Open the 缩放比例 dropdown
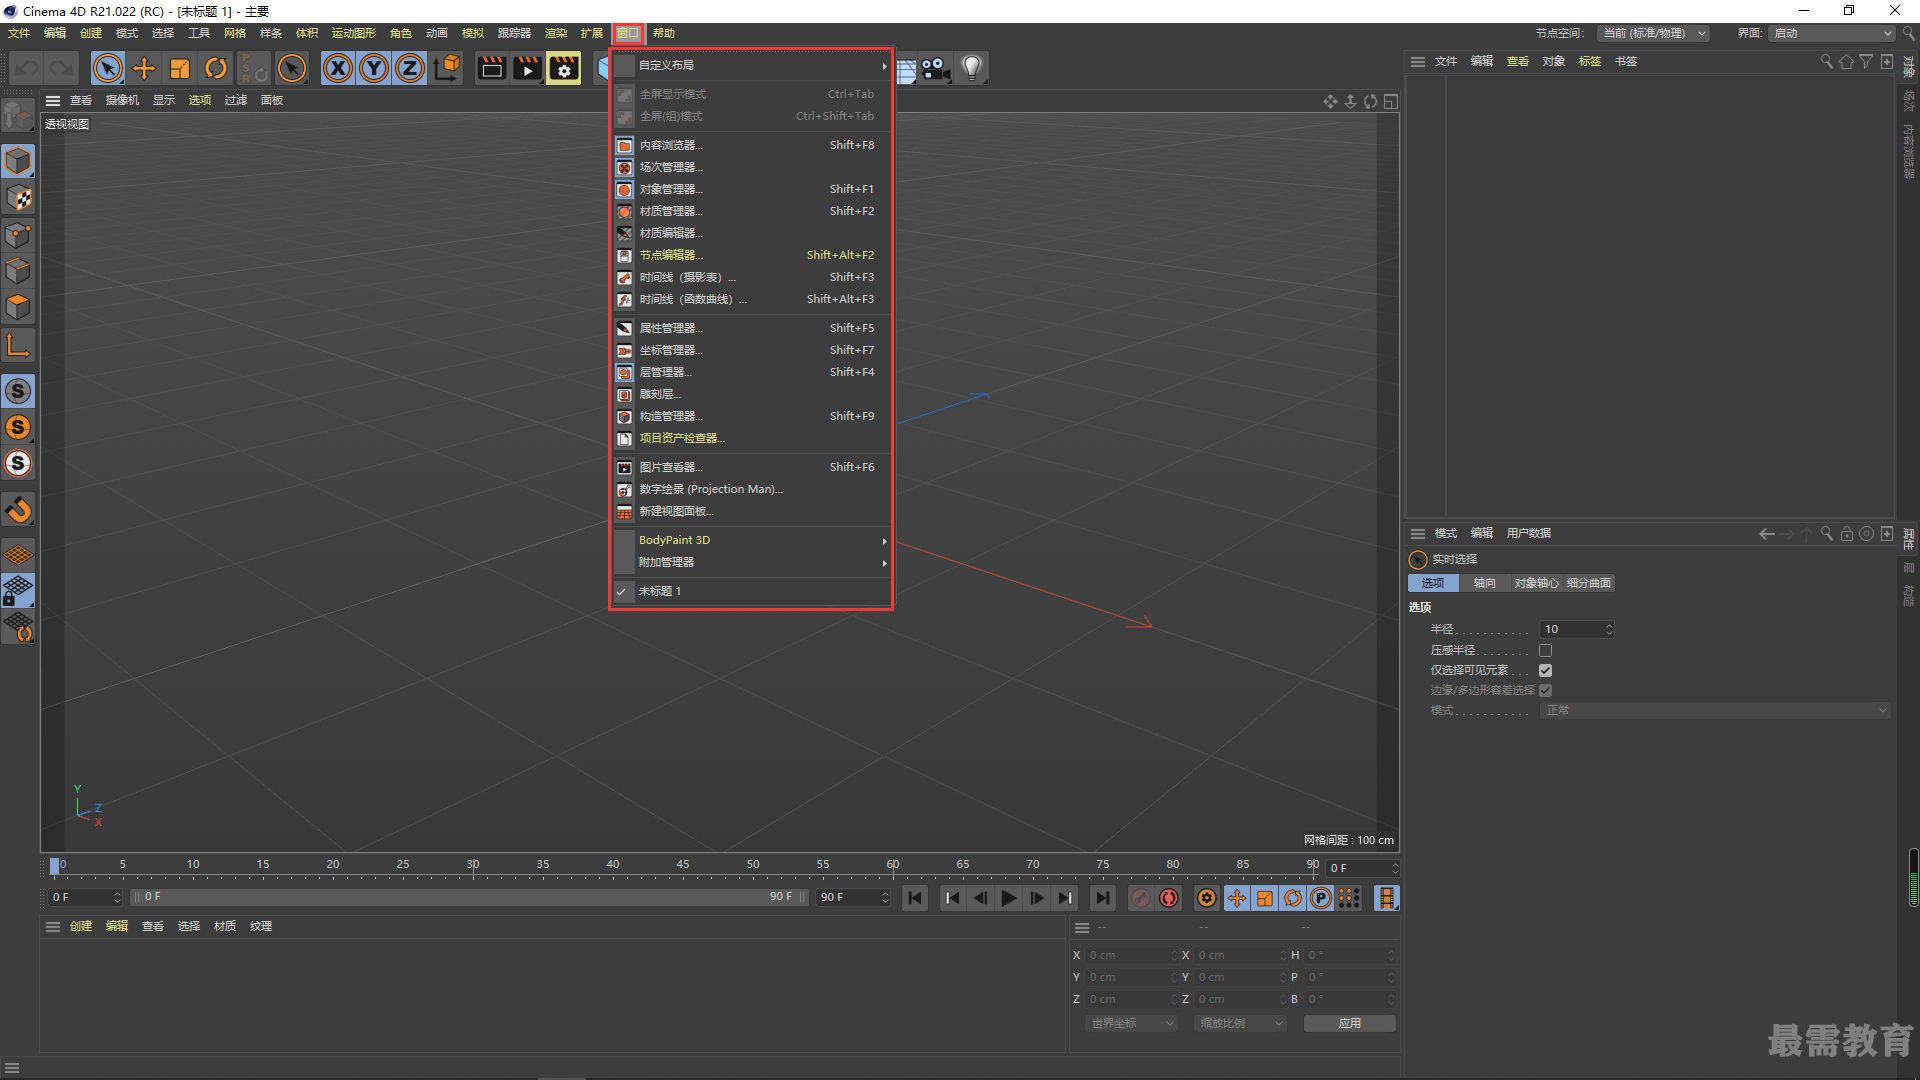 [x=1240, y=1023]
